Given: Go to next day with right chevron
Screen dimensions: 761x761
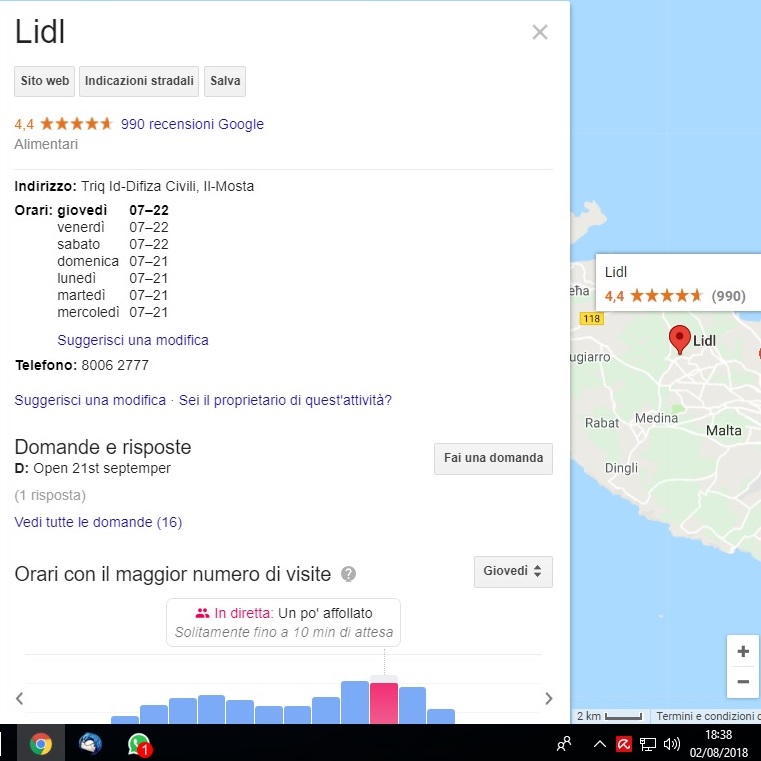Looking at the screenshot, I should pos(548,698).
